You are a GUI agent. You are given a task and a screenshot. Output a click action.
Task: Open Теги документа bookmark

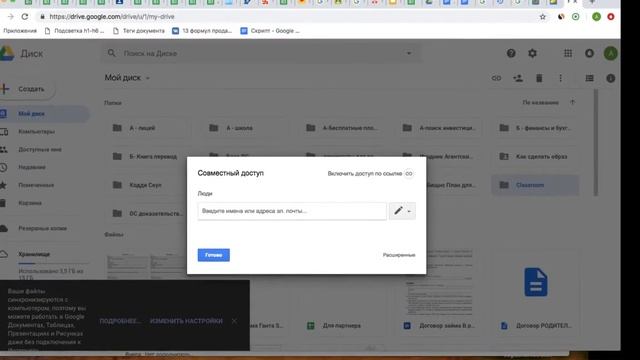[139, 31]
